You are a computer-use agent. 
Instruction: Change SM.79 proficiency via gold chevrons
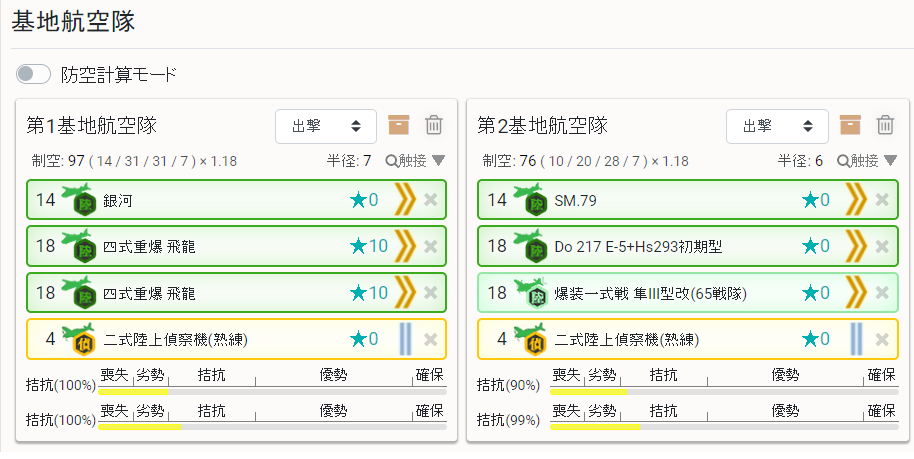point(856,200)
